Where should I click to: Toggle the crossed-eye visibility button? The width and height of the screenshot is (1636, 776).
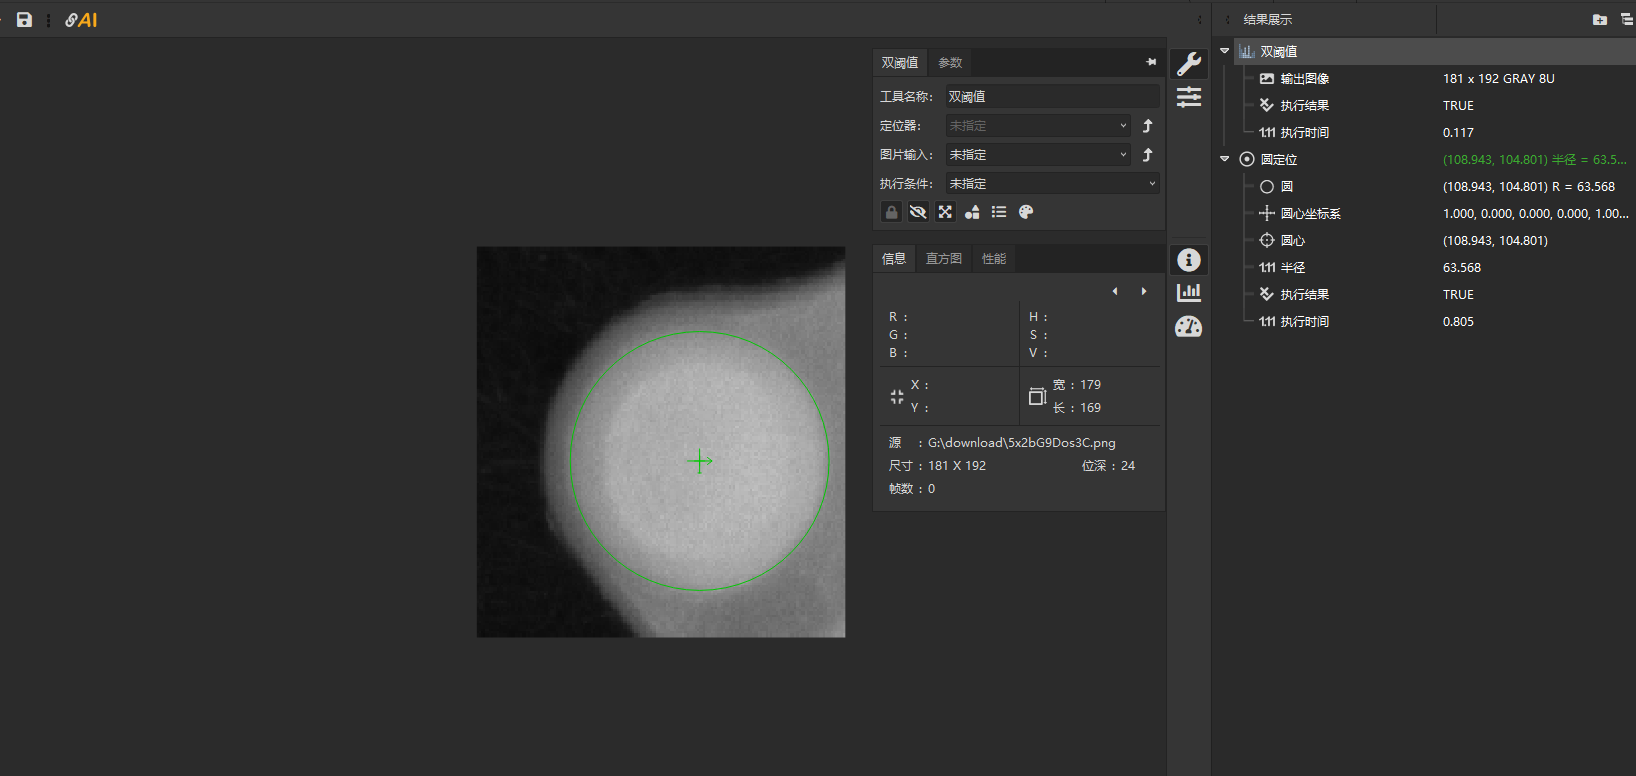coord(918,212)
